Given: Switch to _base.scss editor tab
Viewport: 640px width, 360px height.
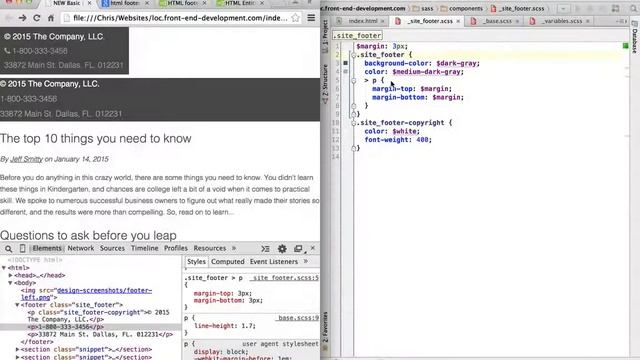Looking at the screenshot, I should click(497, 21).
